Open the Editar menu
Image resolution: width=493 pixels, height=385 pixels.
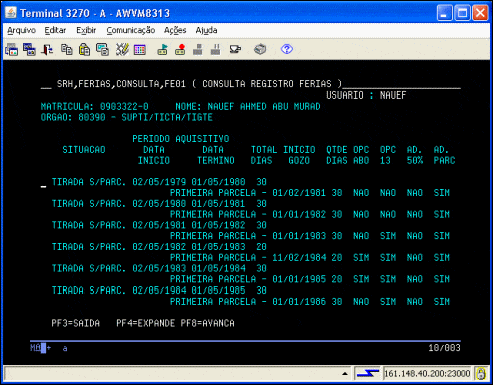pos(55,30)
